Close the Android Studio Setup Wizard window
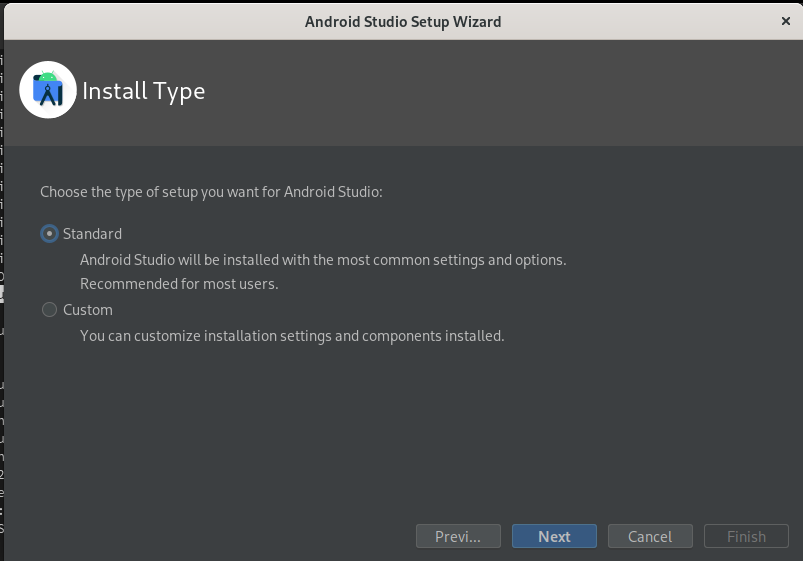 pyautogui.click(x=786, y=21)
